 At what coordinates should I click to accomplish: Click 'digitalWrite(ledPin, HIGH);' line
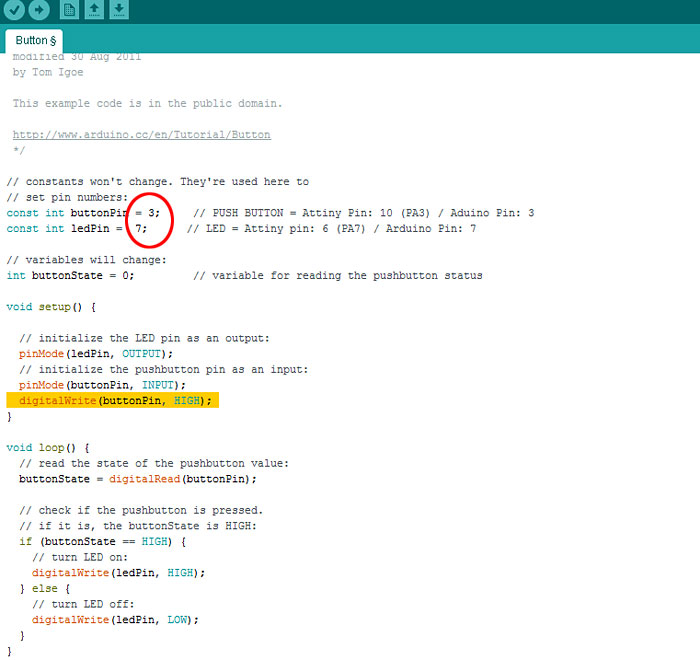pyautogui.click(x=118, y=572)
